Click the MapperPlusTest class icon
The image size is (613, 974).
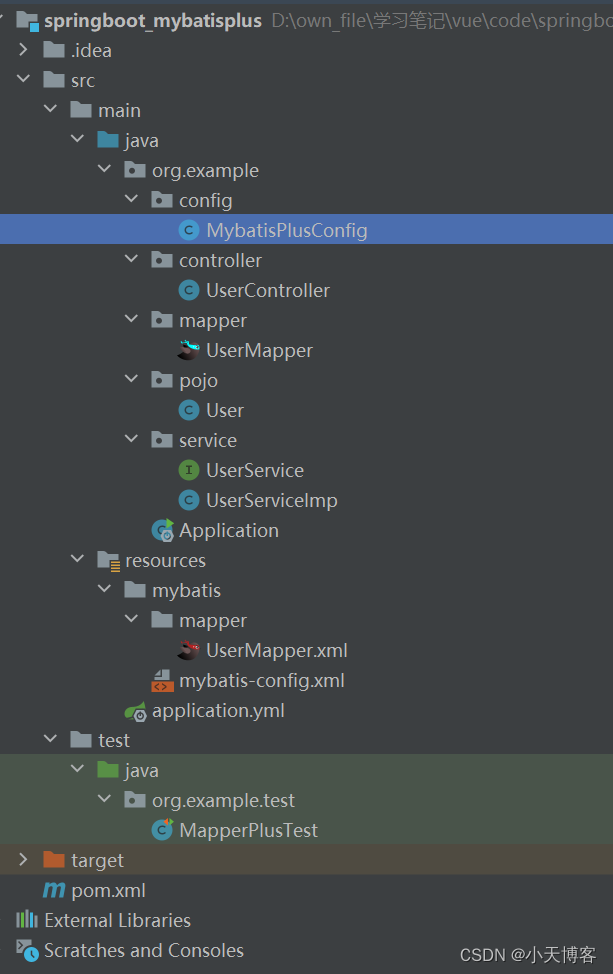pyautogui.click(x=160, y=830)
